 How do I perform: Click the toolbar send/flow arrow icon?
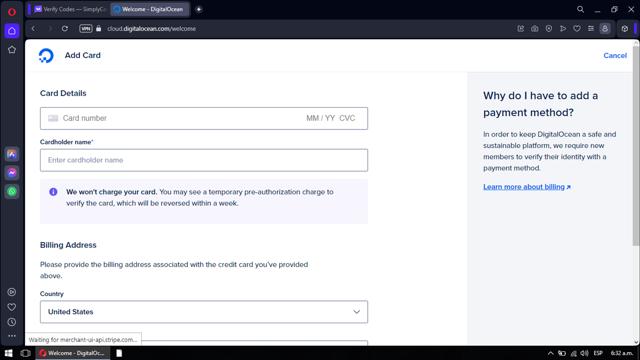563,29
